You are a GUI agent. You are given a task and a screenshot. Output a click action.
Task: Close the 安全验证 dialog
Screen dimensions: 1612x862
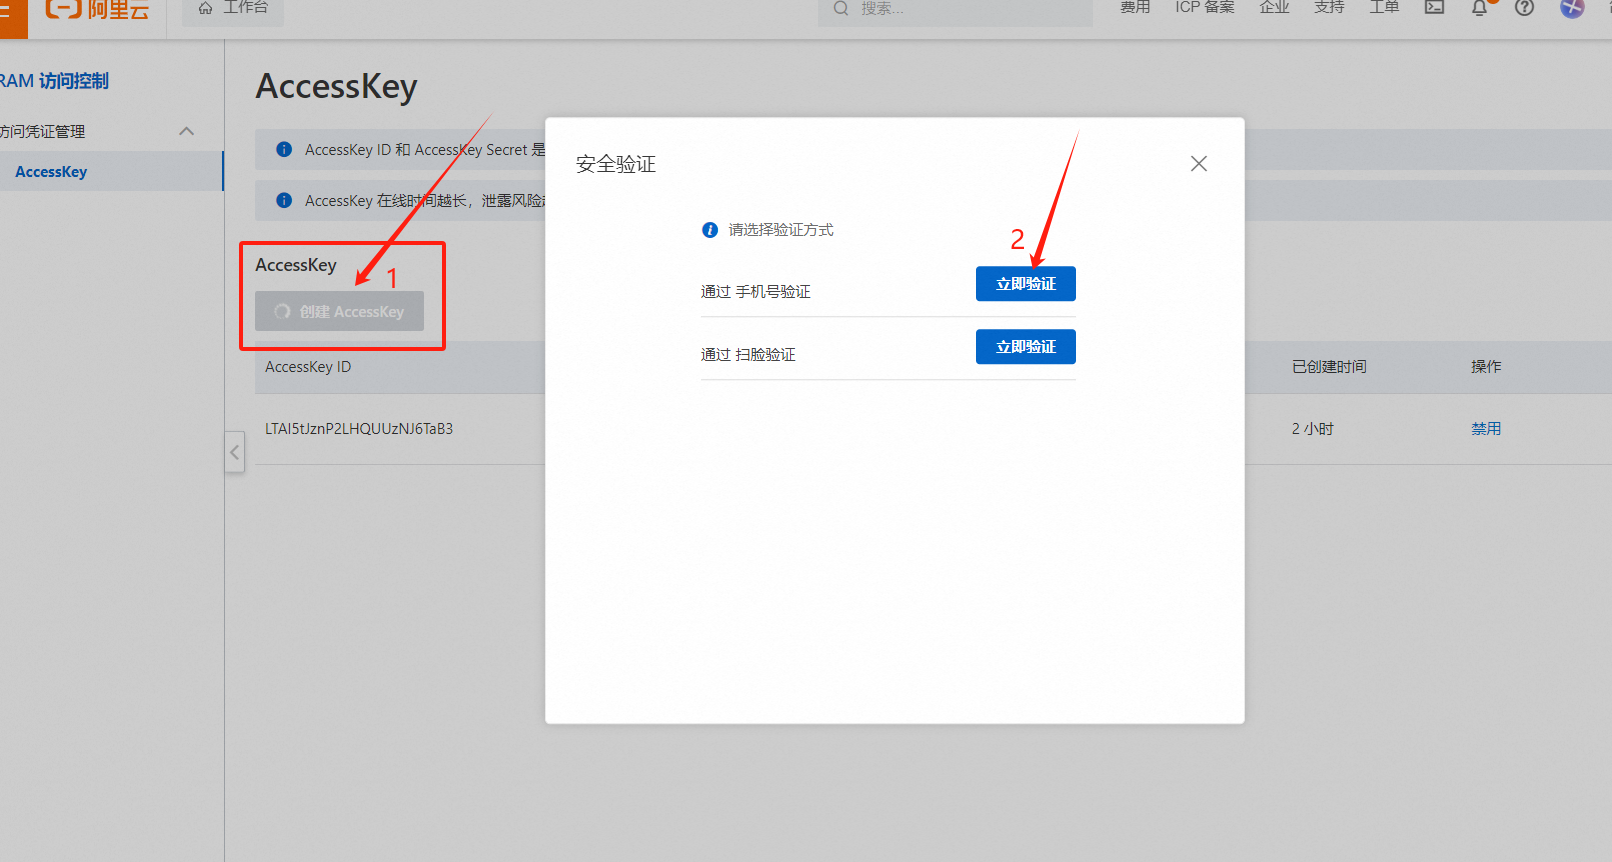coord(1199,163)
